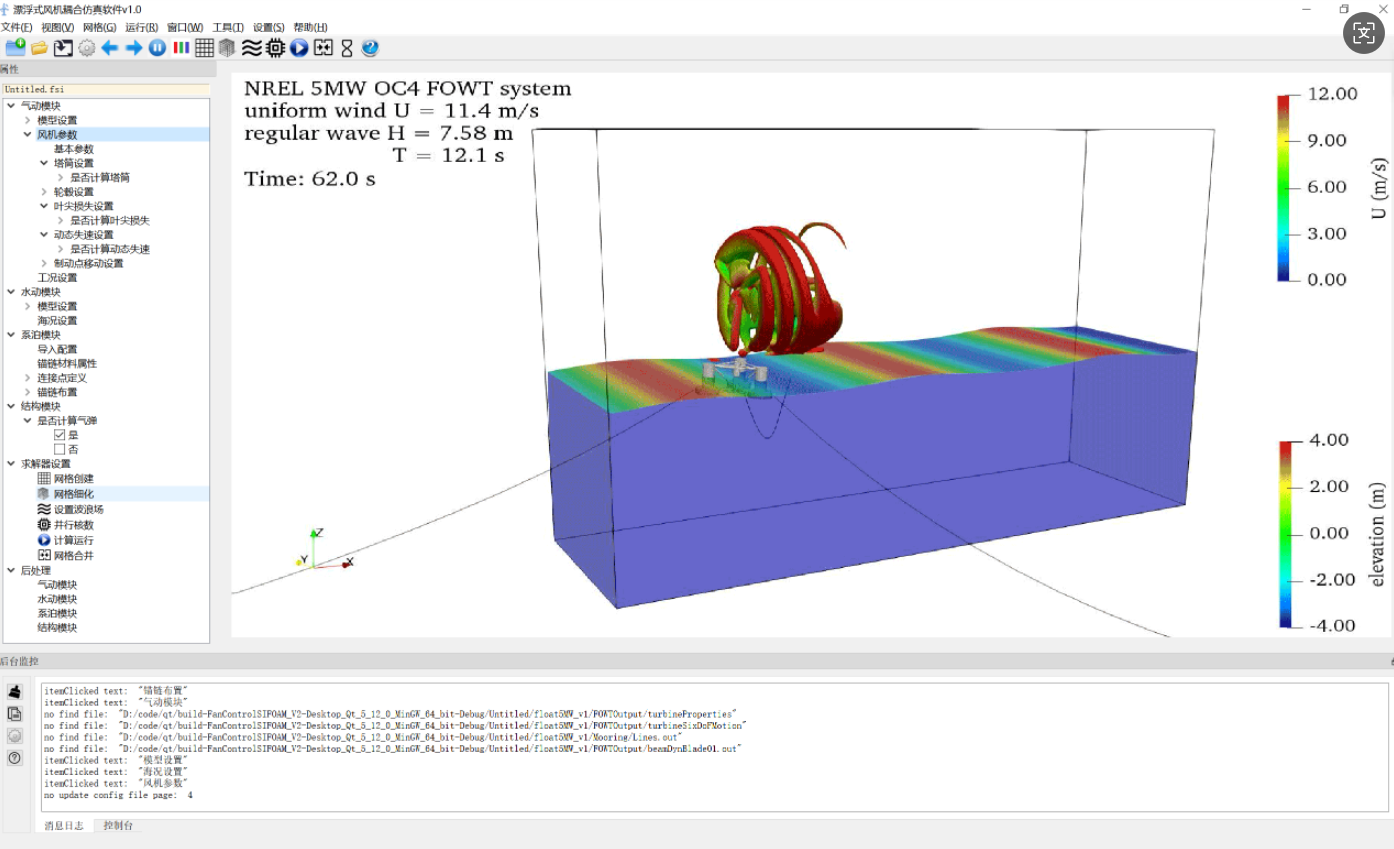Click the mesh merge toolbar icon
The height and width of the screenshot is (849, 1394).
(x=323, y=48)
